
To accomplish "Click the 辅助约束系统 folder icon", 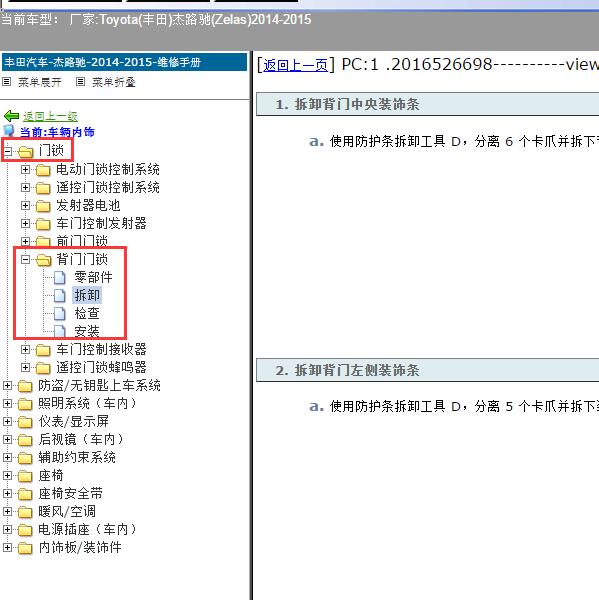I will coord(25,458).
